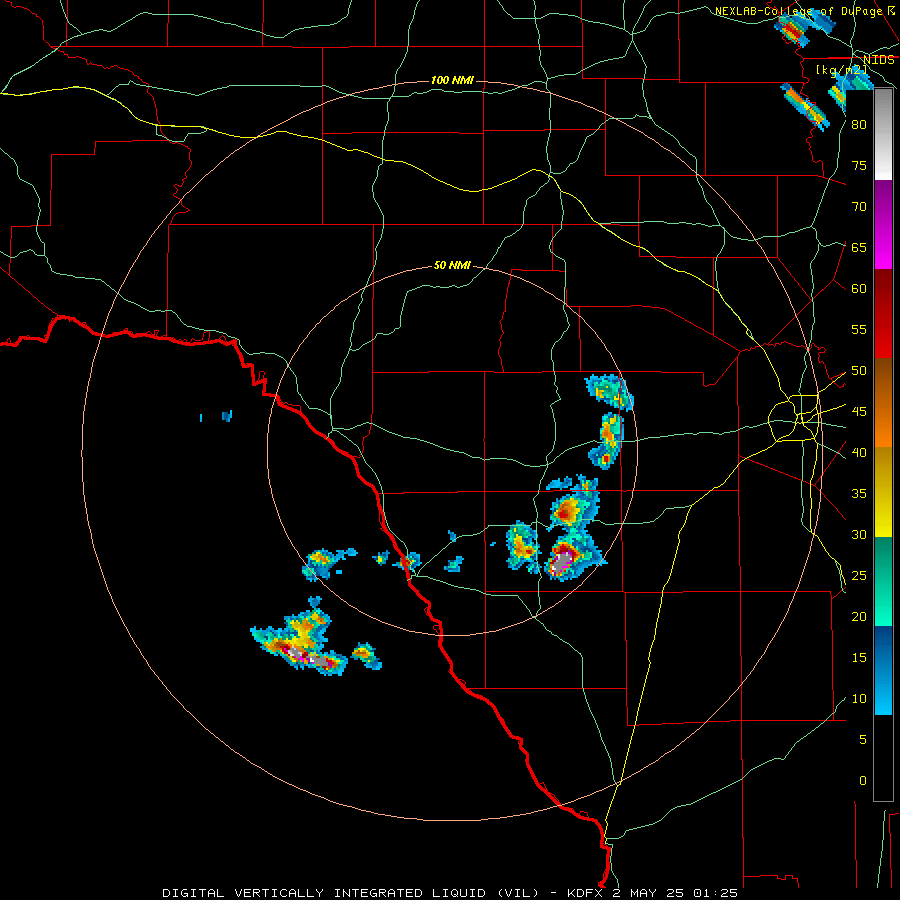
Task: Click the color scale value 60
Action: click(859, 289)
